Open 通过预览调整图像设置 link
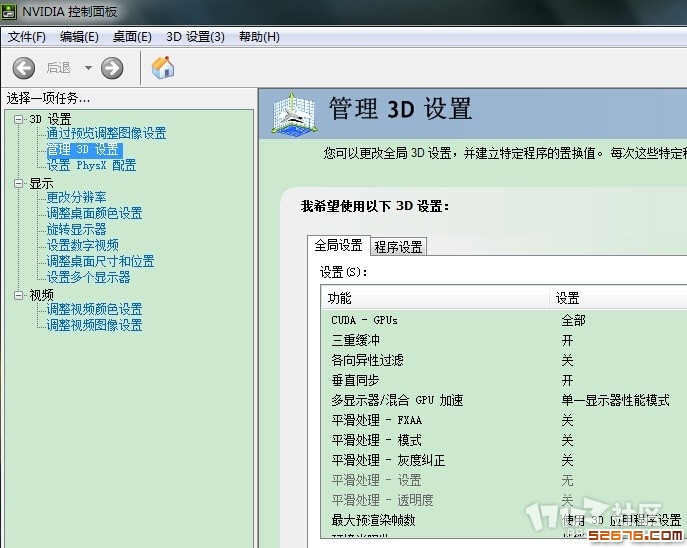Viewport: 687px width, 548px height. point(106,133)
